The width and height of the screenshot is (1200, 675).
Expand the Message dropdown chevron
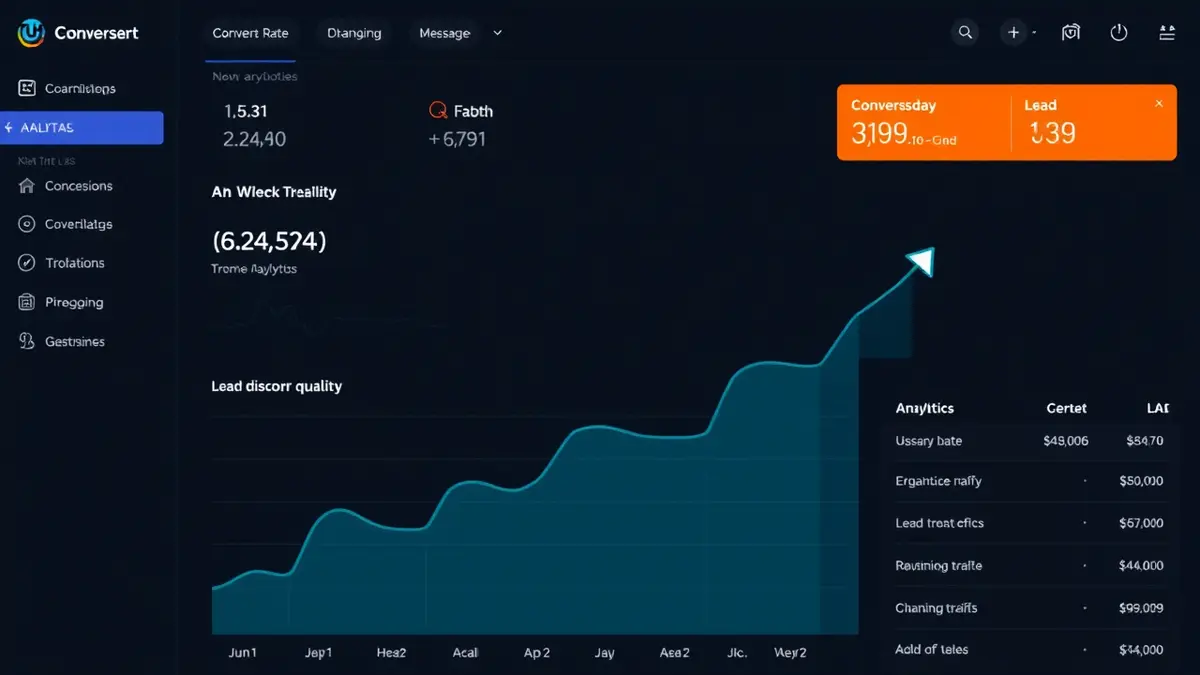pos(498,33)
